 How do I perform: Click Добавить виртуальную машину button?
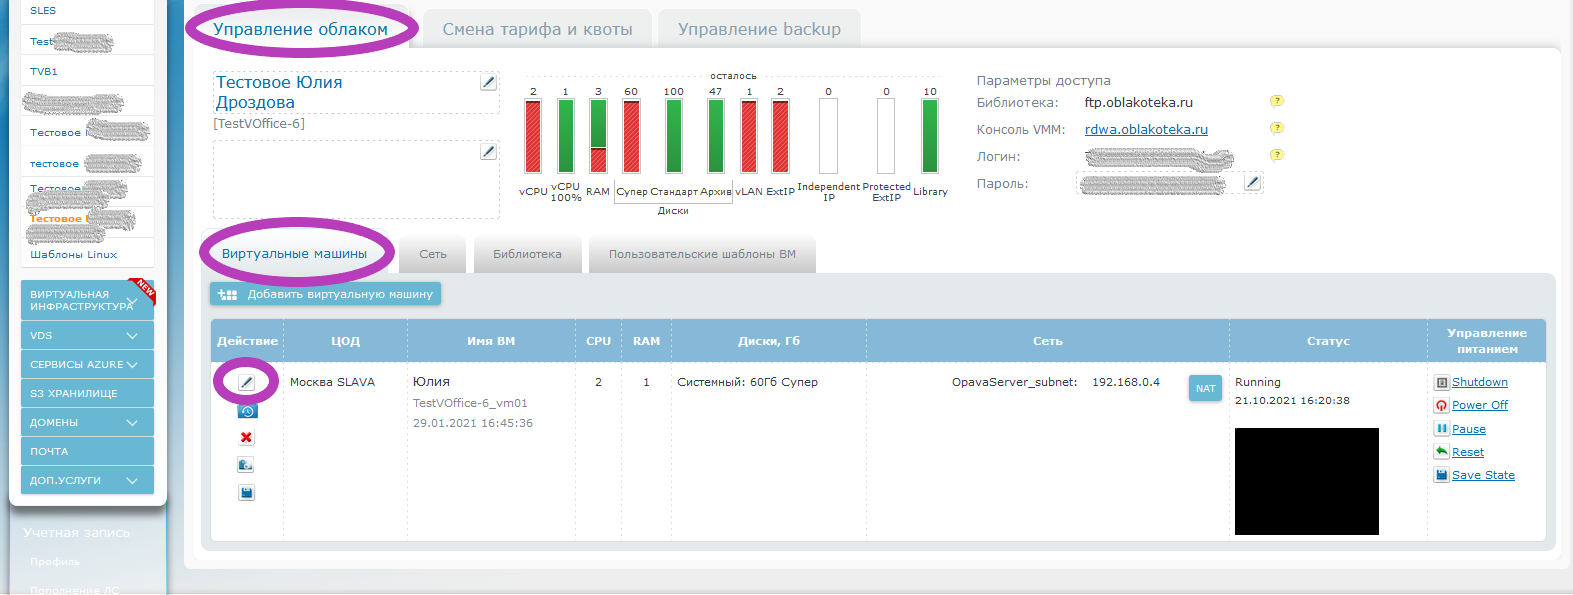326,294
